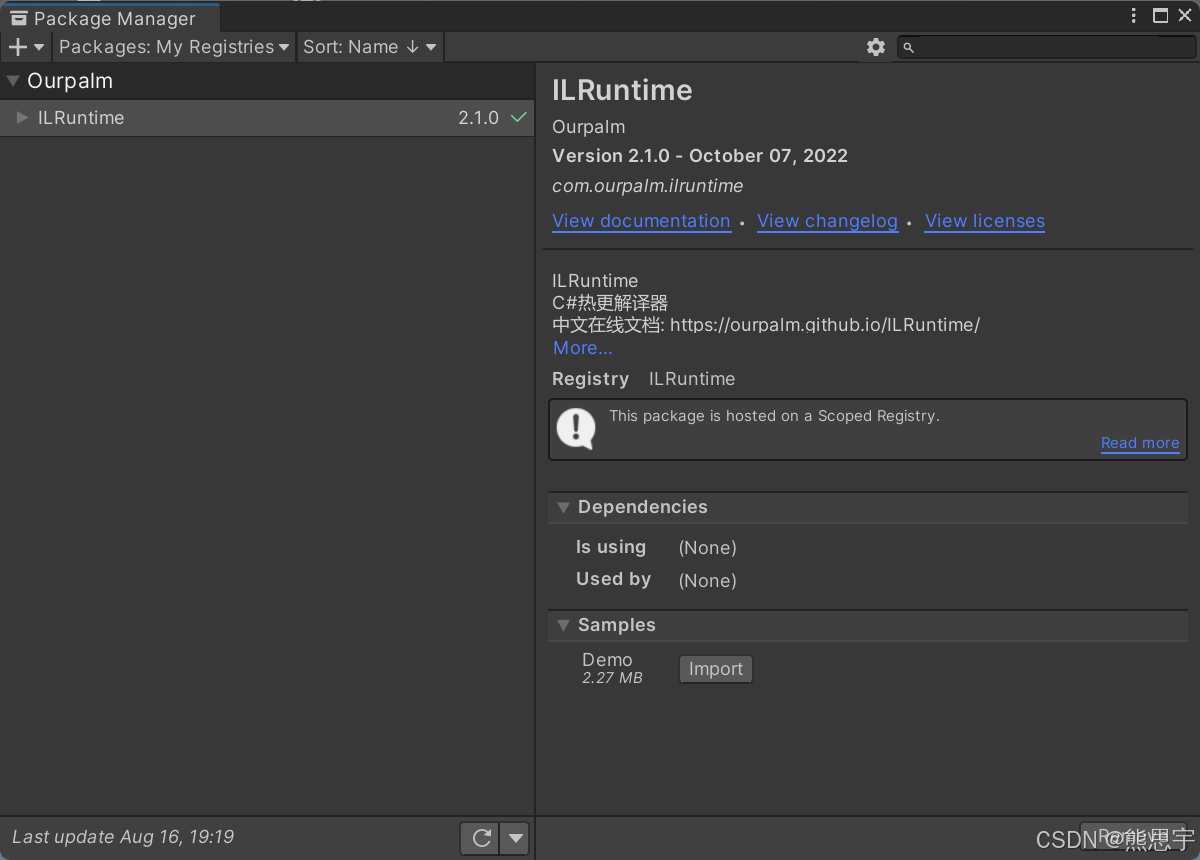1200x860 pixels.
Task: Select the ILRuntime 2.1.0 package row
Action: tap(267, 118)
